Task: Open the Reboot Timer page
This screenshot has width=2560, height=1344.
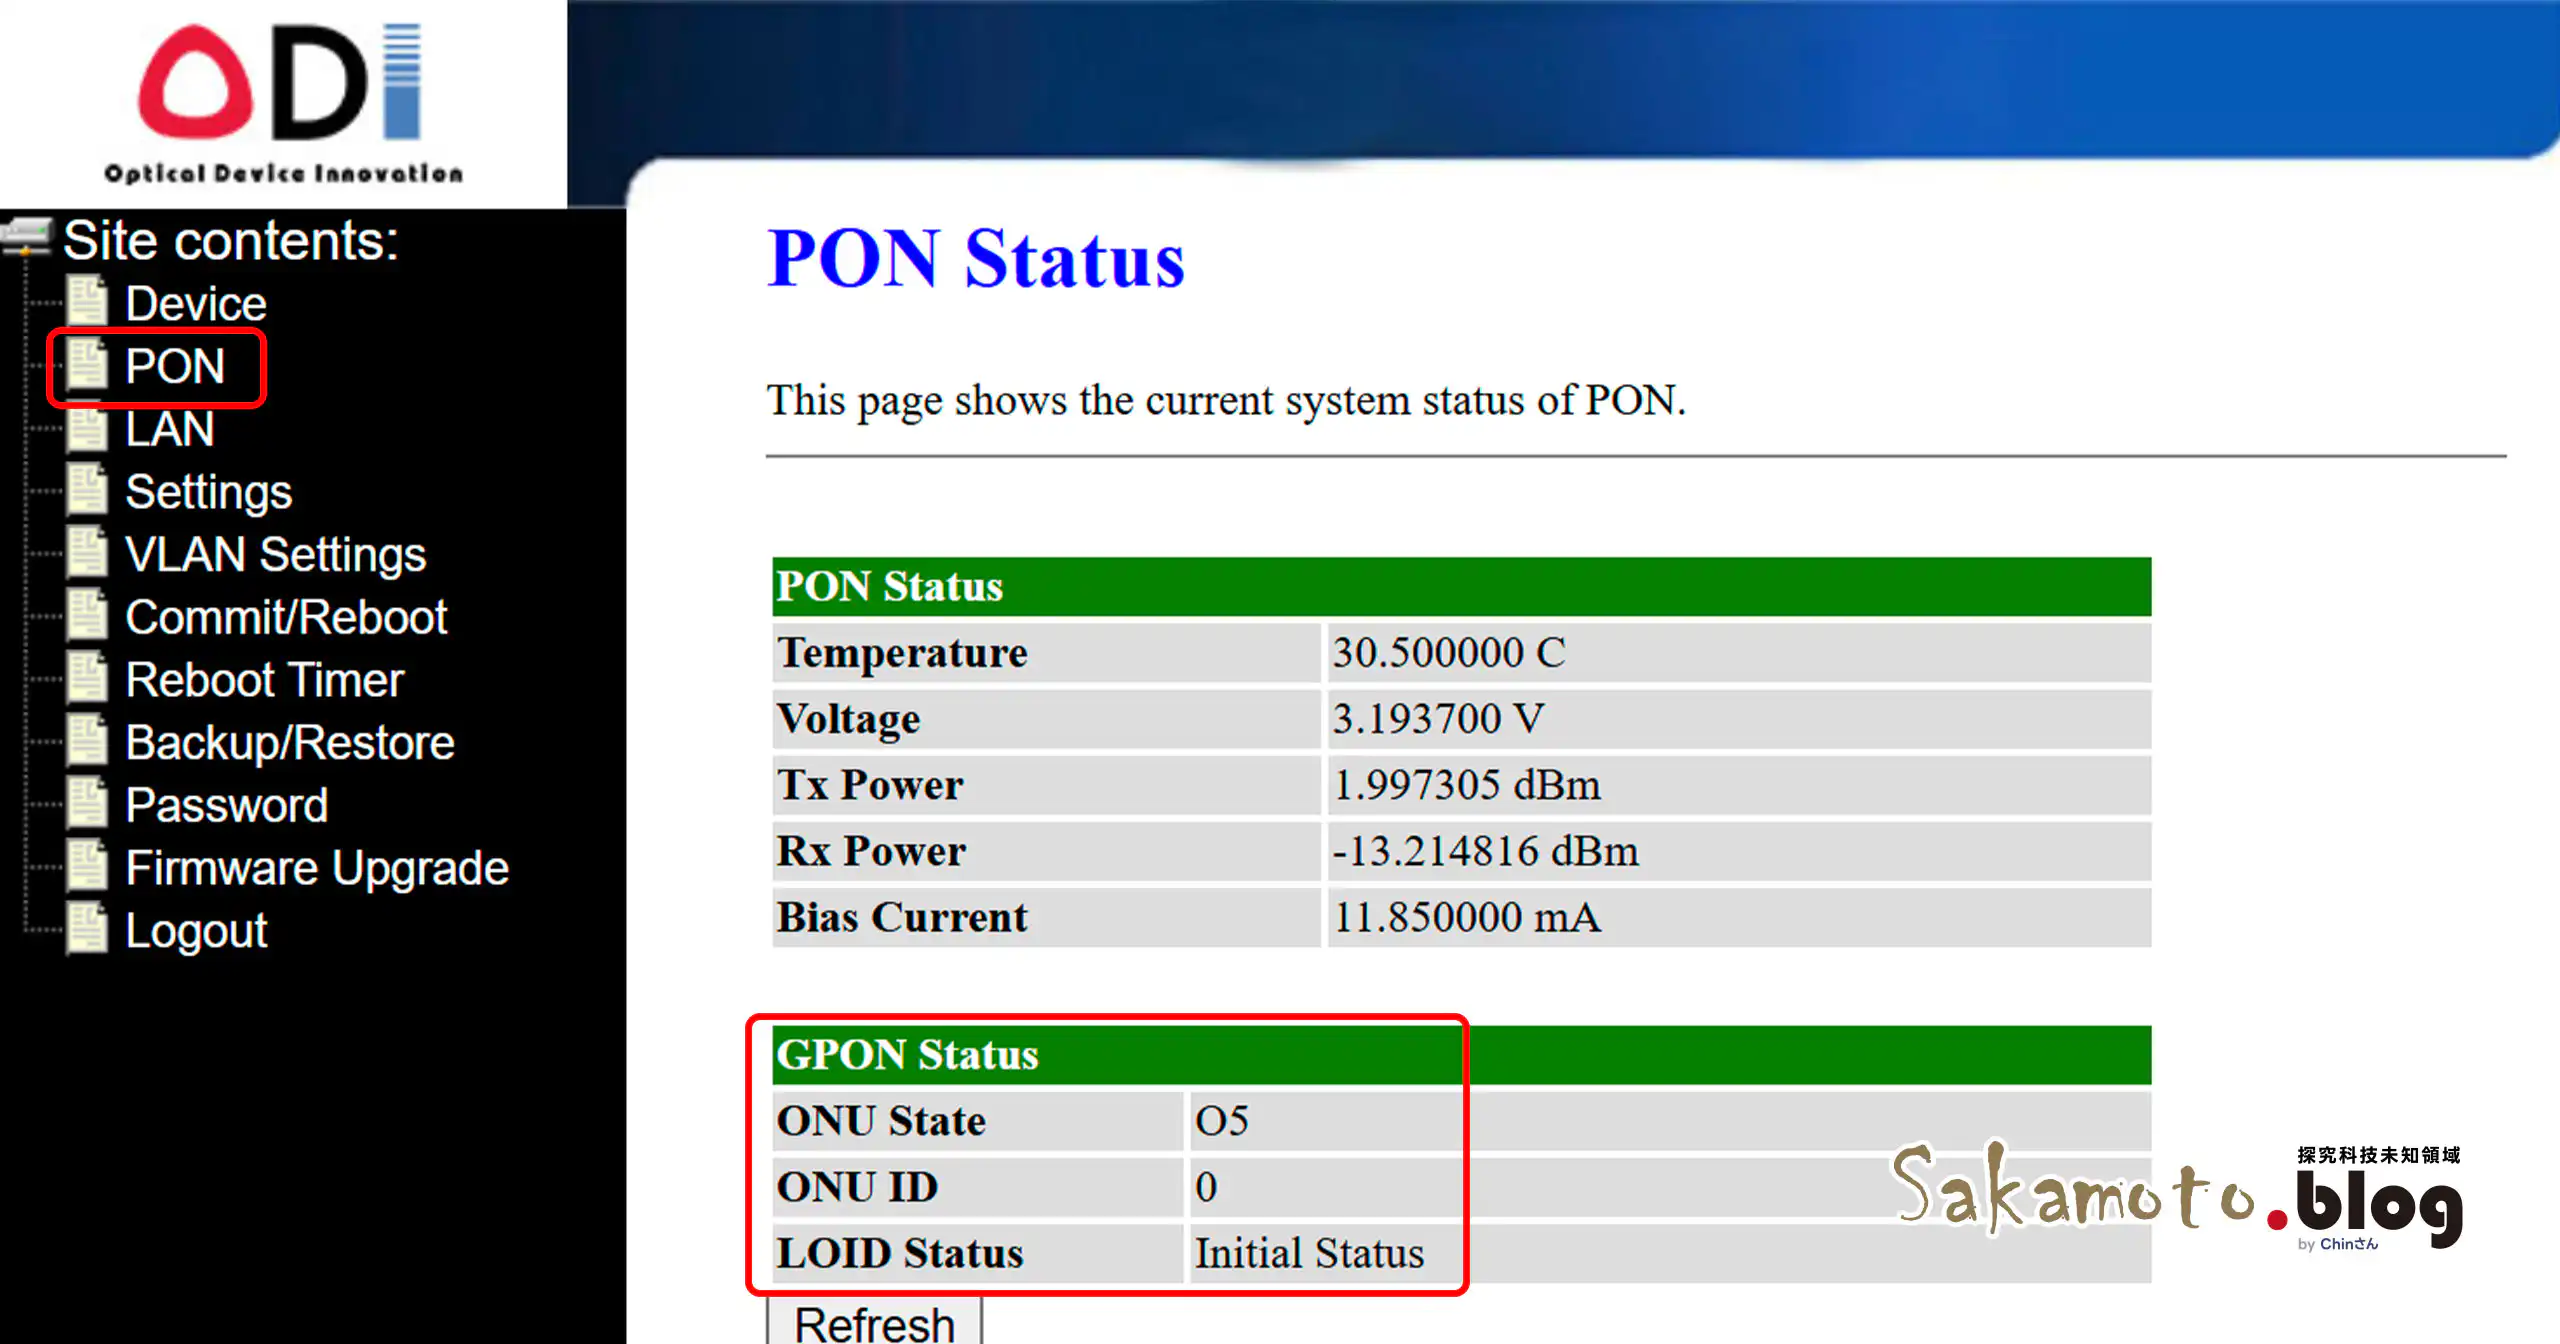Action: 264,679
